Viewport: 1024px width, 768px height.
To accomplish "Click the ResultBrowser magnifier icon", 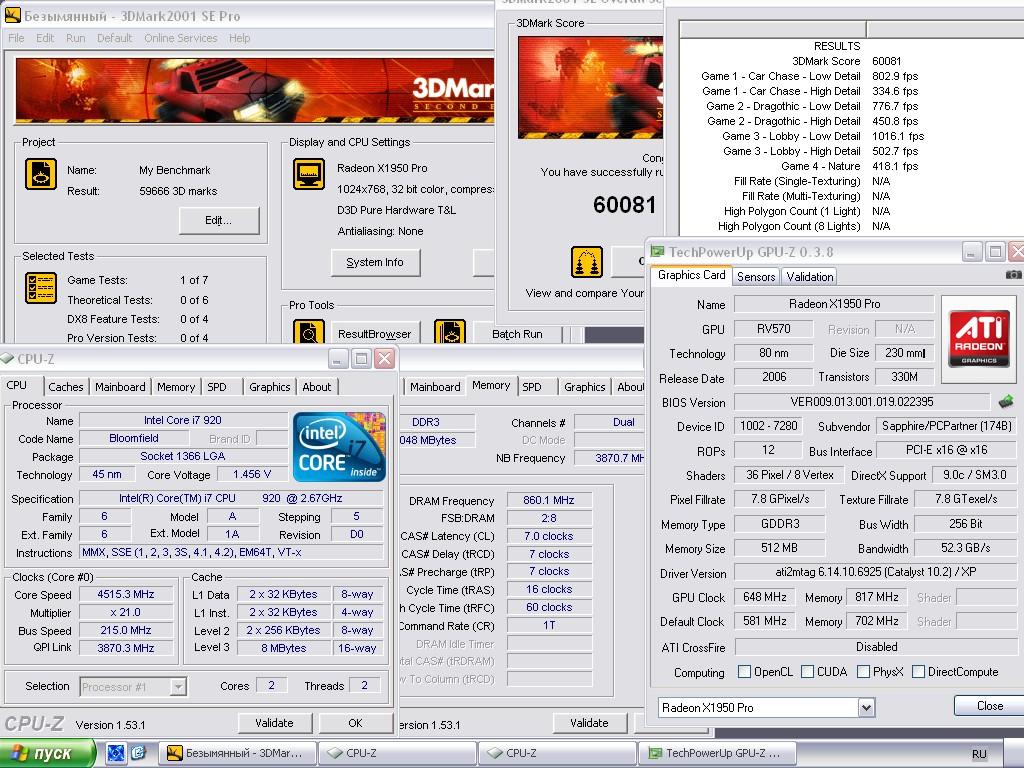I will (x=308, y=333).
